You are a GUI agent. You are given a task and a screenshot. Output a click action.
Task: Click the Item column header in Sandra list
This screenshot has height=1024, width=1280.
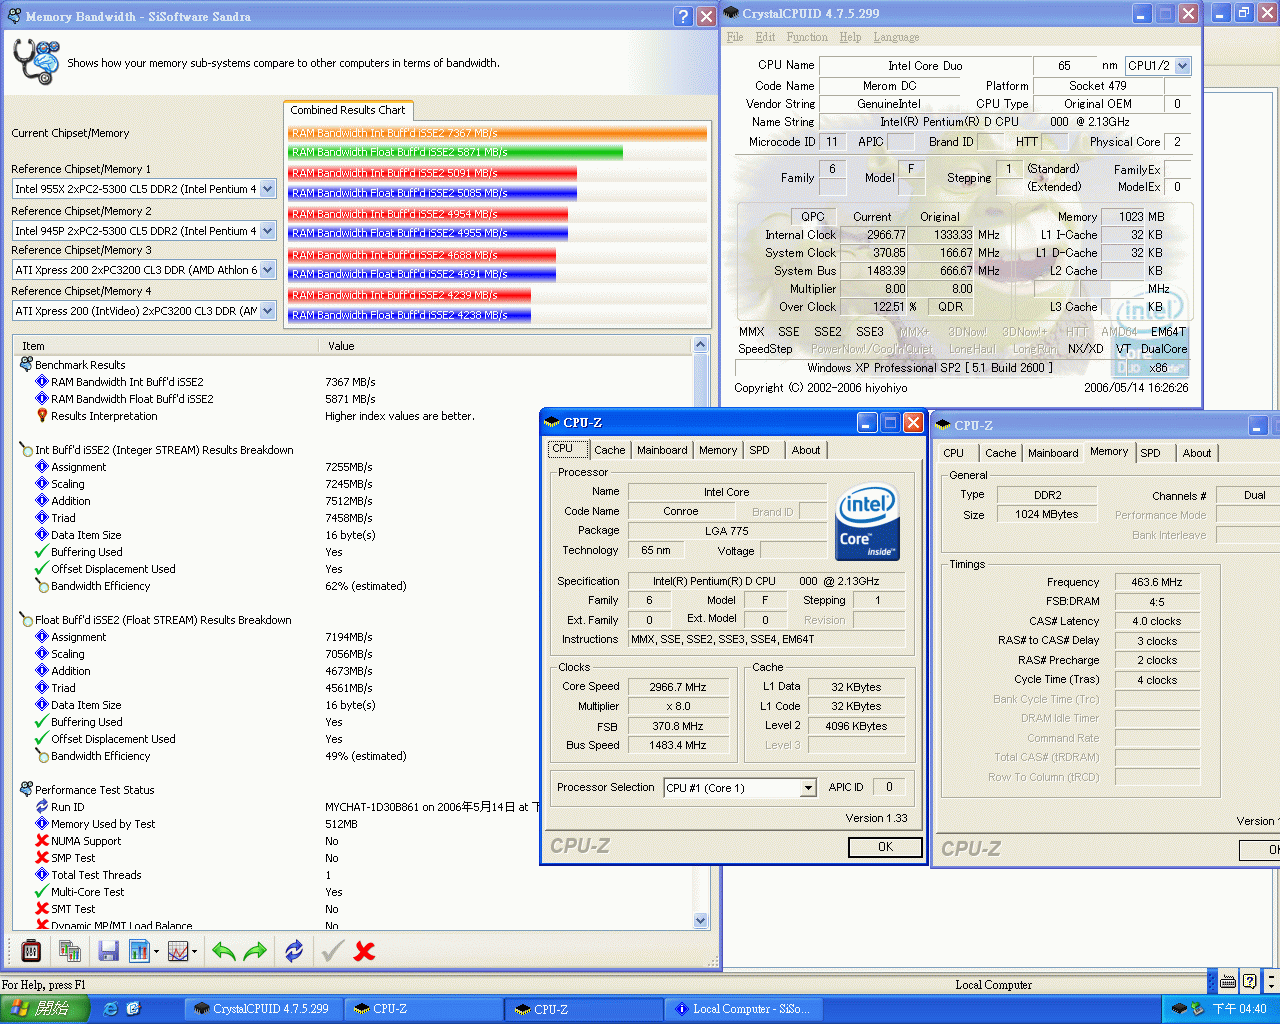pyautogui.click(x=166, y=346)
